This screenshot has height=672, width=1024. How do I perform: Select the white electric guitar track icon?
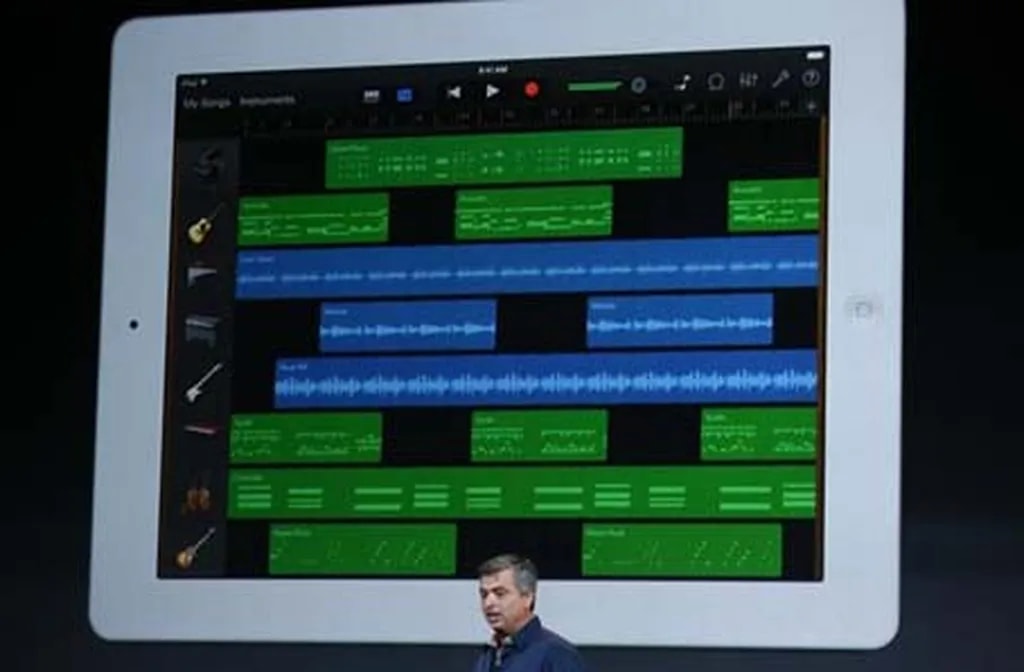[x=204, y=383]
